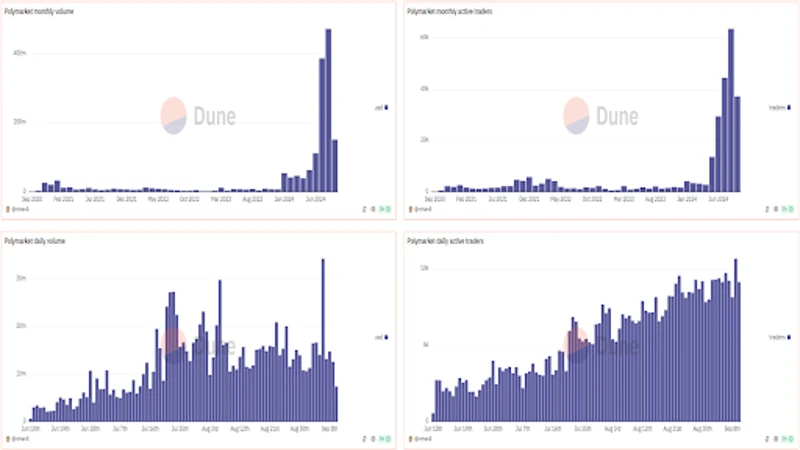Open the Polymarket daily active traders title

point(445,241)
